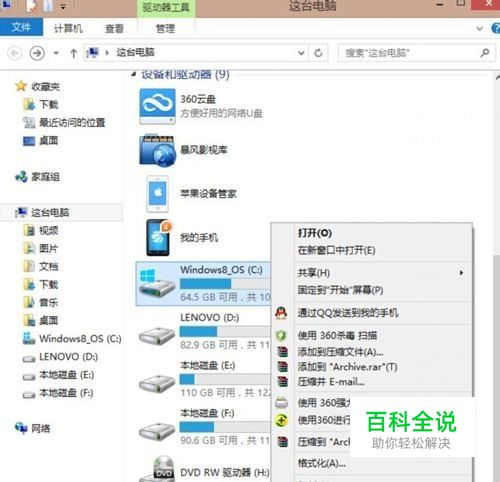Open recent locations dropdown arrow
The width and height of the screenshot is (500, 482).
(56, 53)
